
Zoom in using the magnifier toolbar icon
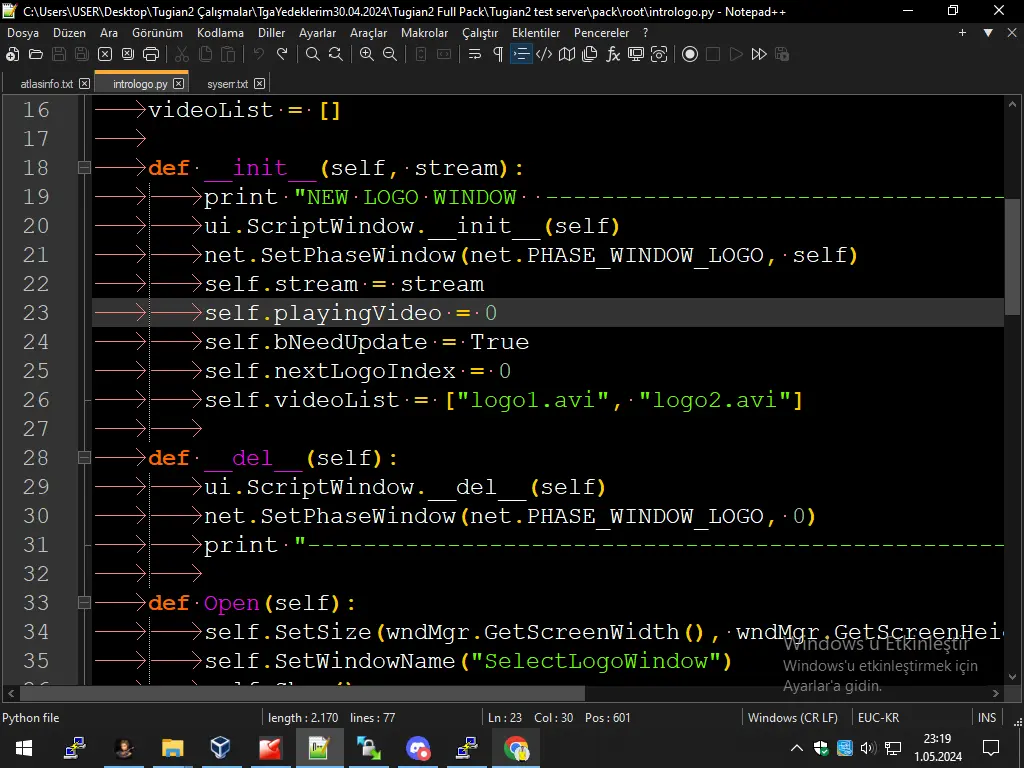(x=367, y=54)
